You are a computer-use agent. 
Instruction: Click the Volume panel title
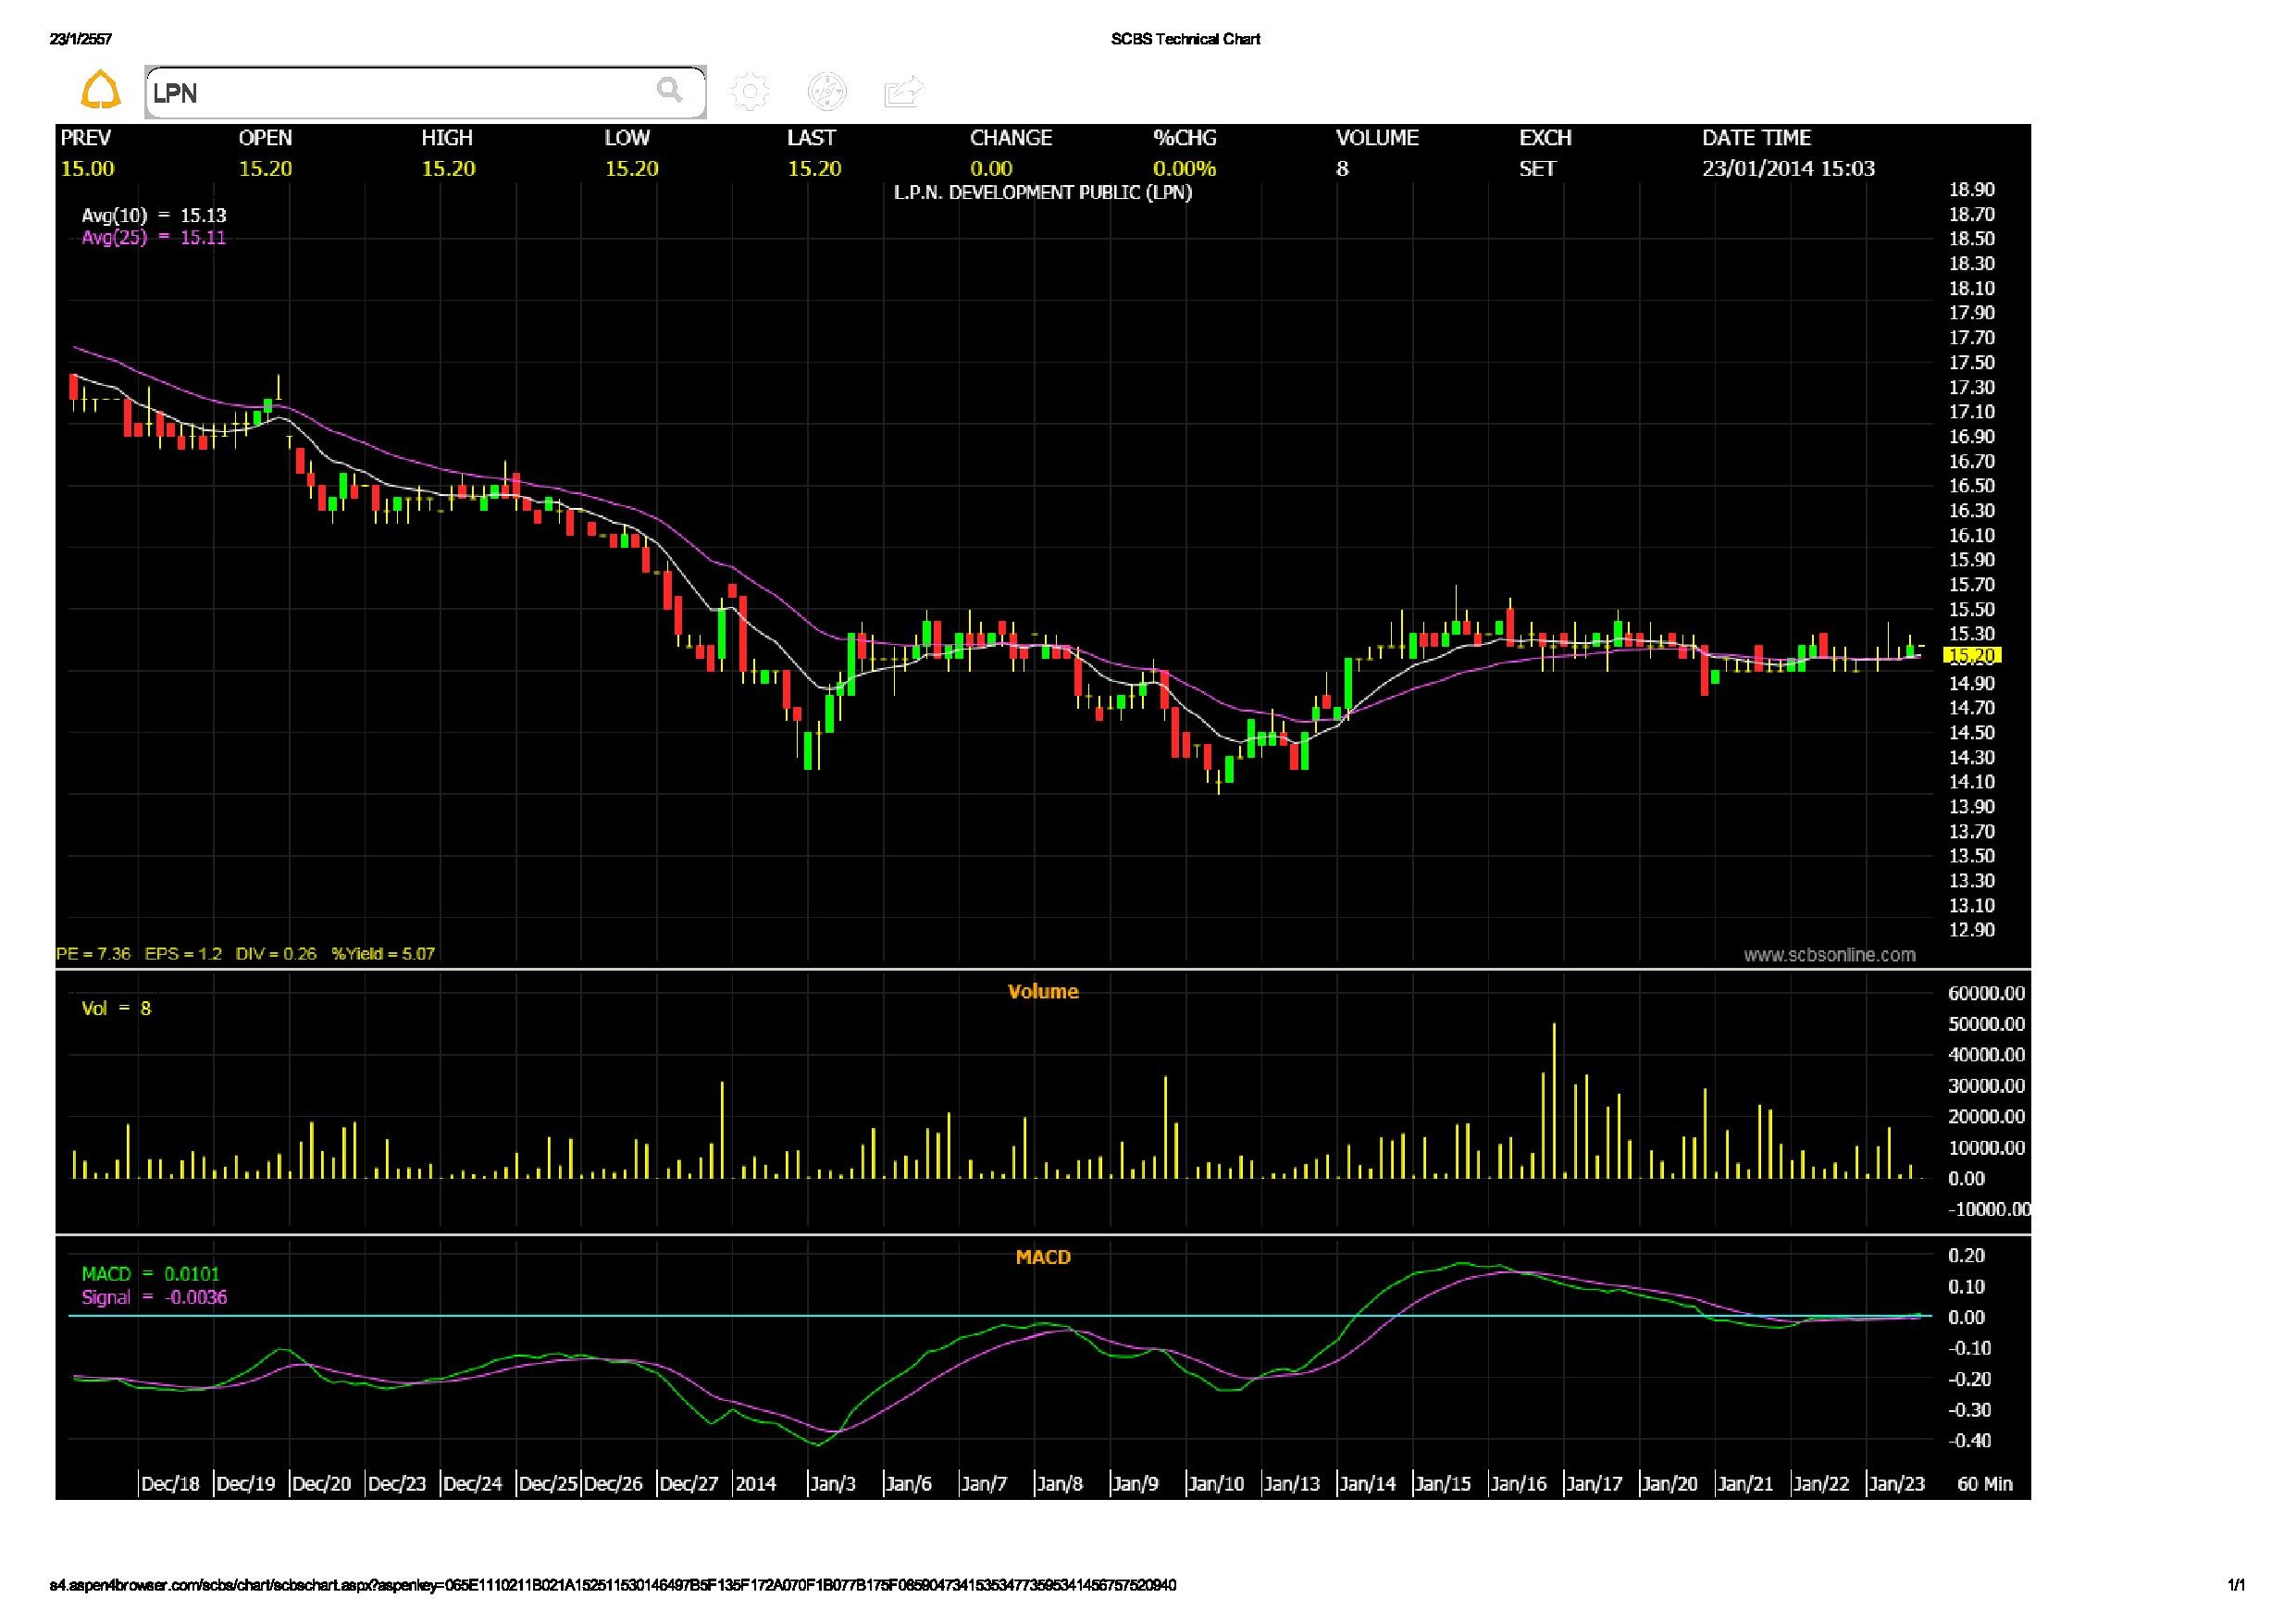1043,992
